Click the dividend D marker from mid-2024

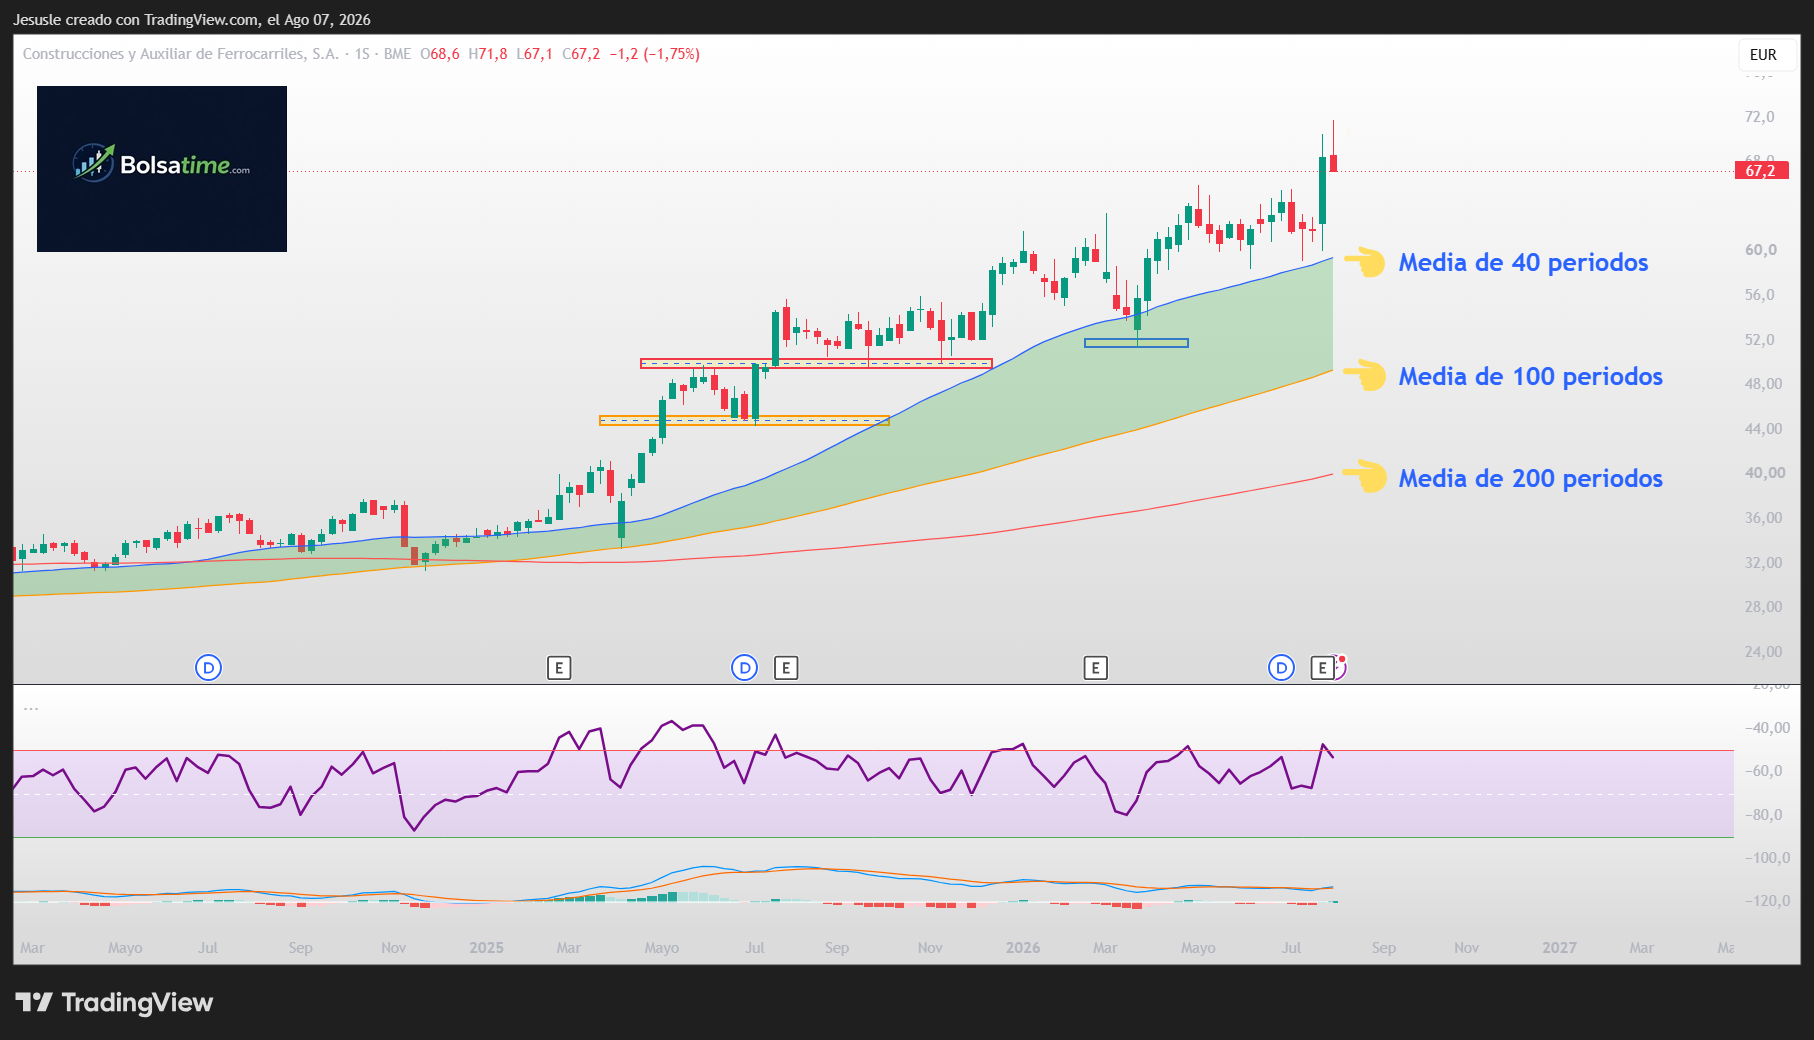point(208,668)
